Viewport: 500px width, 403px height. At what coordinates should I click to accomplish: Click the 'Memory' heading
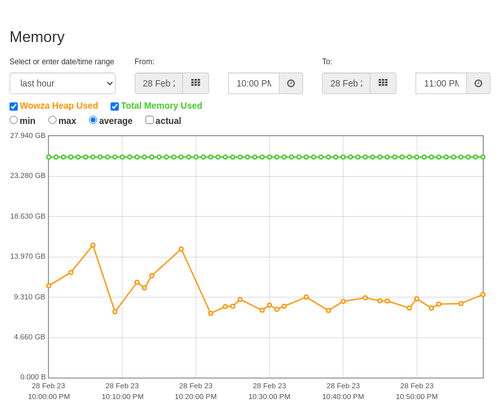(37, 37)
